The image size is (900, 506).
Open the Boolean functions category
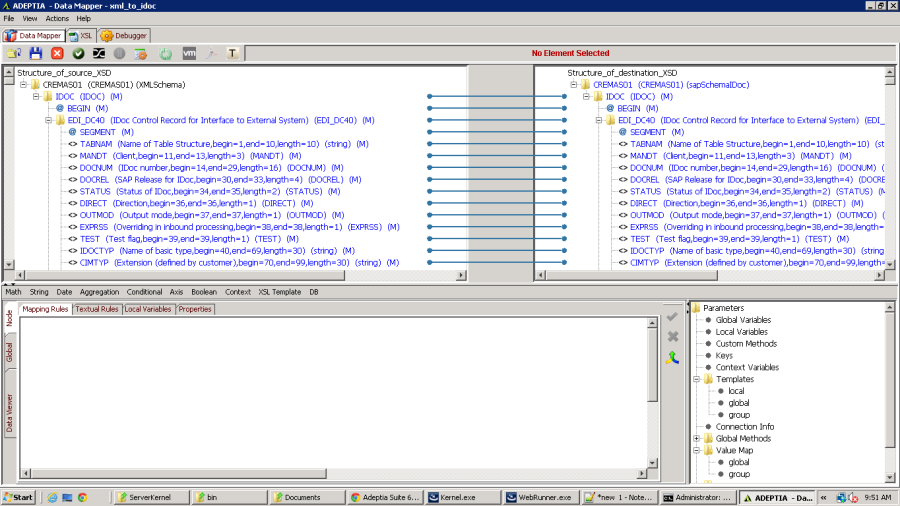[x=204, y=292]
